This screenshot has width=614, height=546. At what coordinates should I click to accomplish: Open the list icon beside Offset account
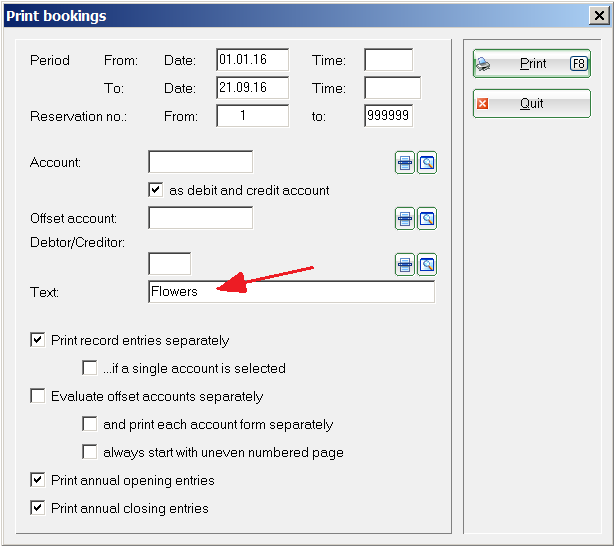(405, 219)
